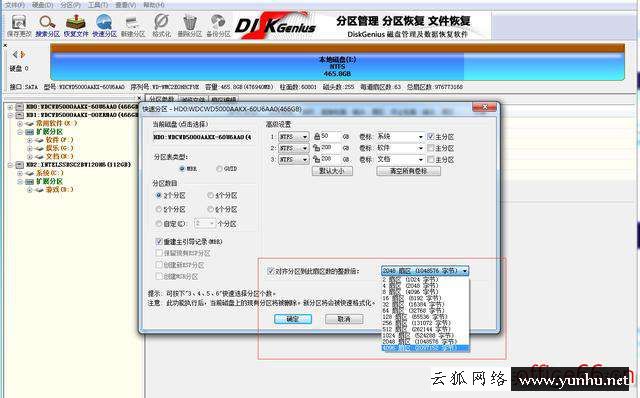640x398 pixels.
Task: Click the 默认大小 button
Action: (332, 171)
